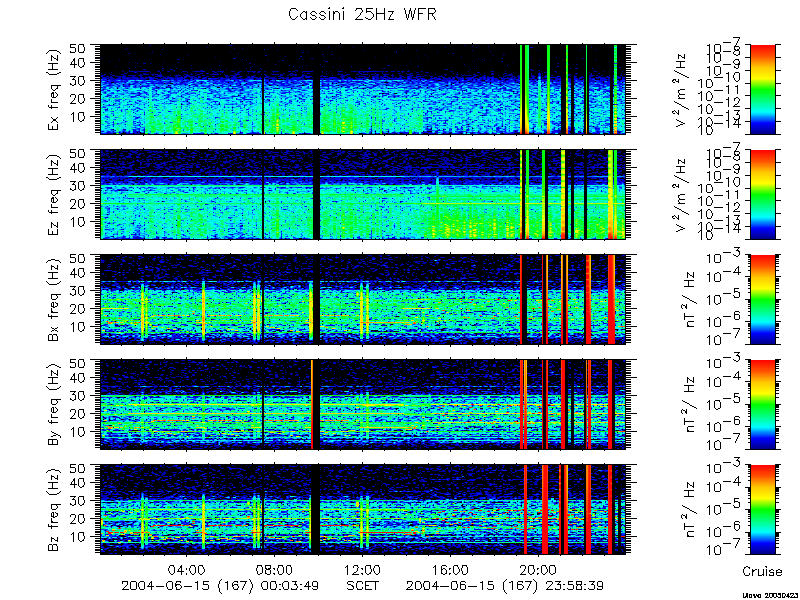This screenshot has width=800, height=600.
Task: Select the 'Bz freq (Hz)' axis label
Action: (x=55, y=510)
